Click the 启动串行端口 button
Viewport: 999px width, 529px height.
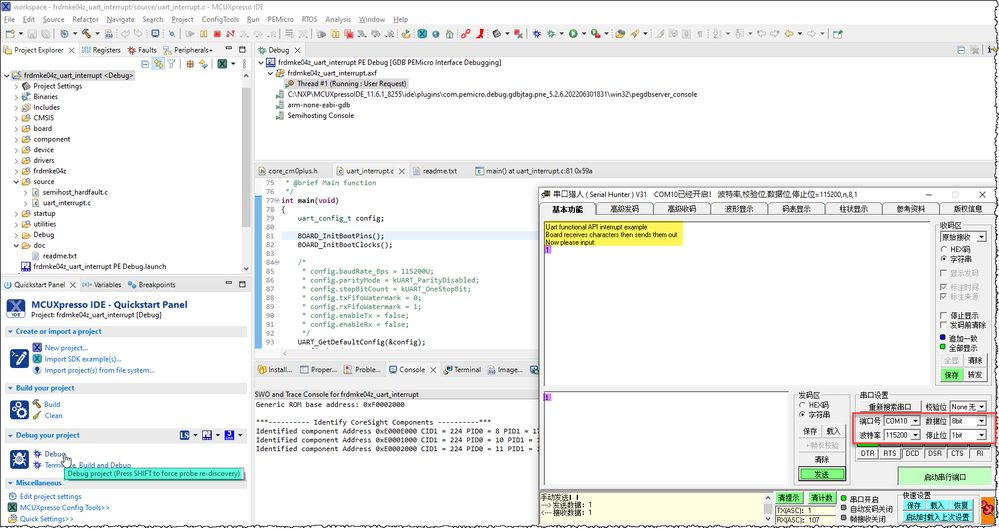click(945, 477)
